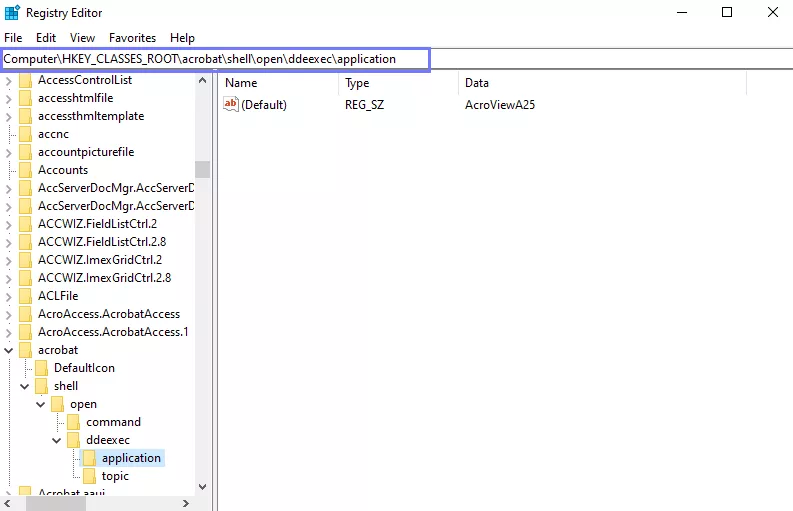Click the AcroAccess.AcrobatAccess folder icon
This screenshot has height=511, width=793.
click(x=25, y=314)
